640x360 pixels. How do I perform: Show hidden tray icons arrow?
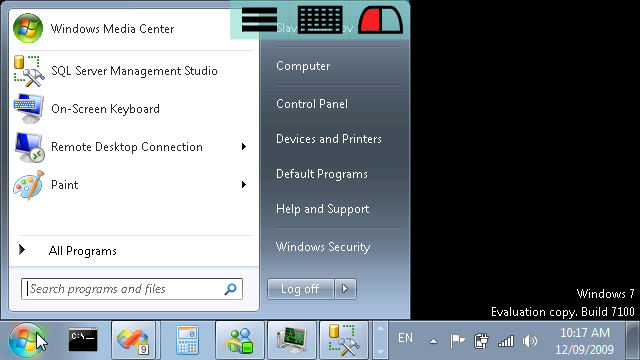[x=433, y=341]
